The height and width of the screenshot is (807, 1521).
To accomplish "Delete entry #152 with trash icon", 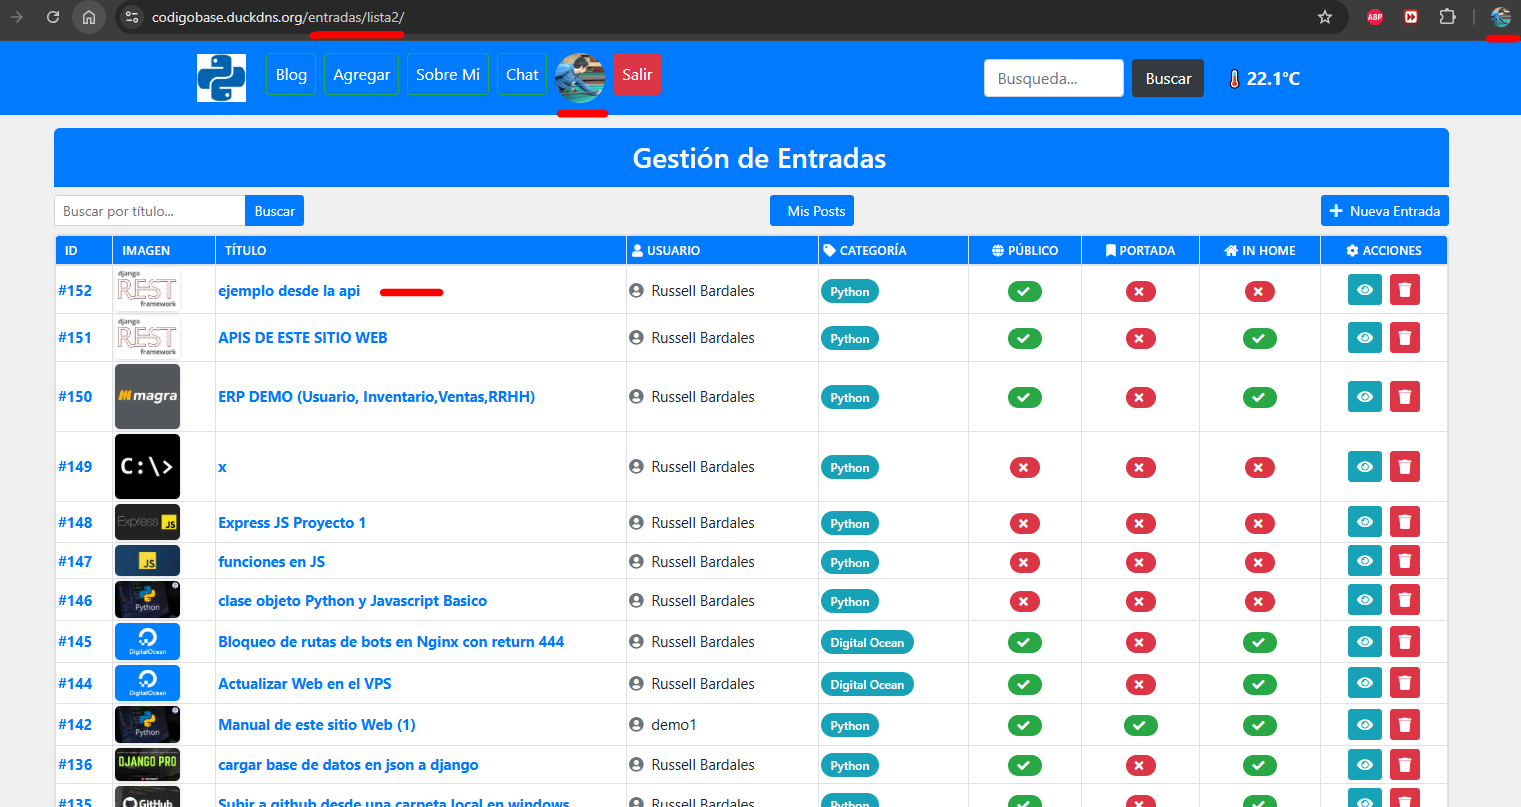I will (x=1404, y=290).
